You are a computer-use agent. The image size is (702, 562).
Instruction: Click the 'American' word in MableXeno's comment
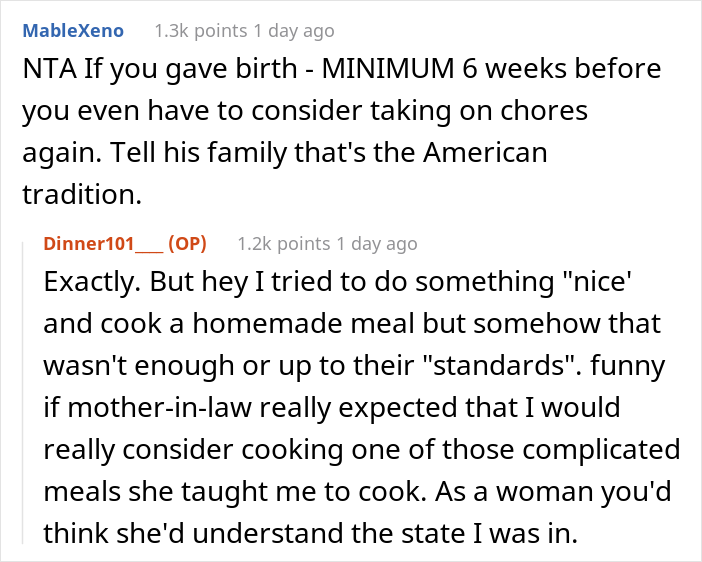[485, 153]
